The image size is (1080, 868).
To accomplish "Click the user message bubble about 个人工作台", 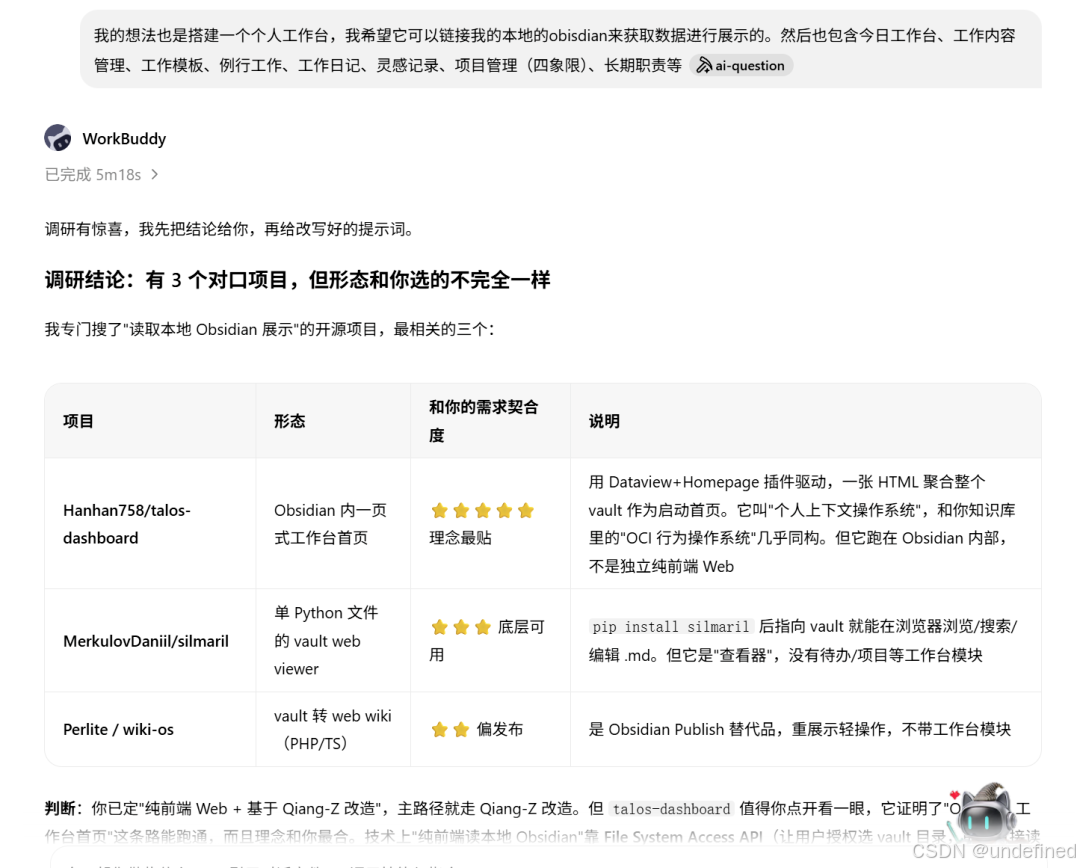I will (x=561, y=50).
